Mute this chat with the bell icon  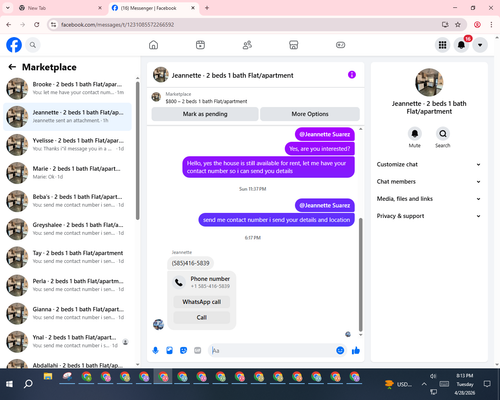415,134
